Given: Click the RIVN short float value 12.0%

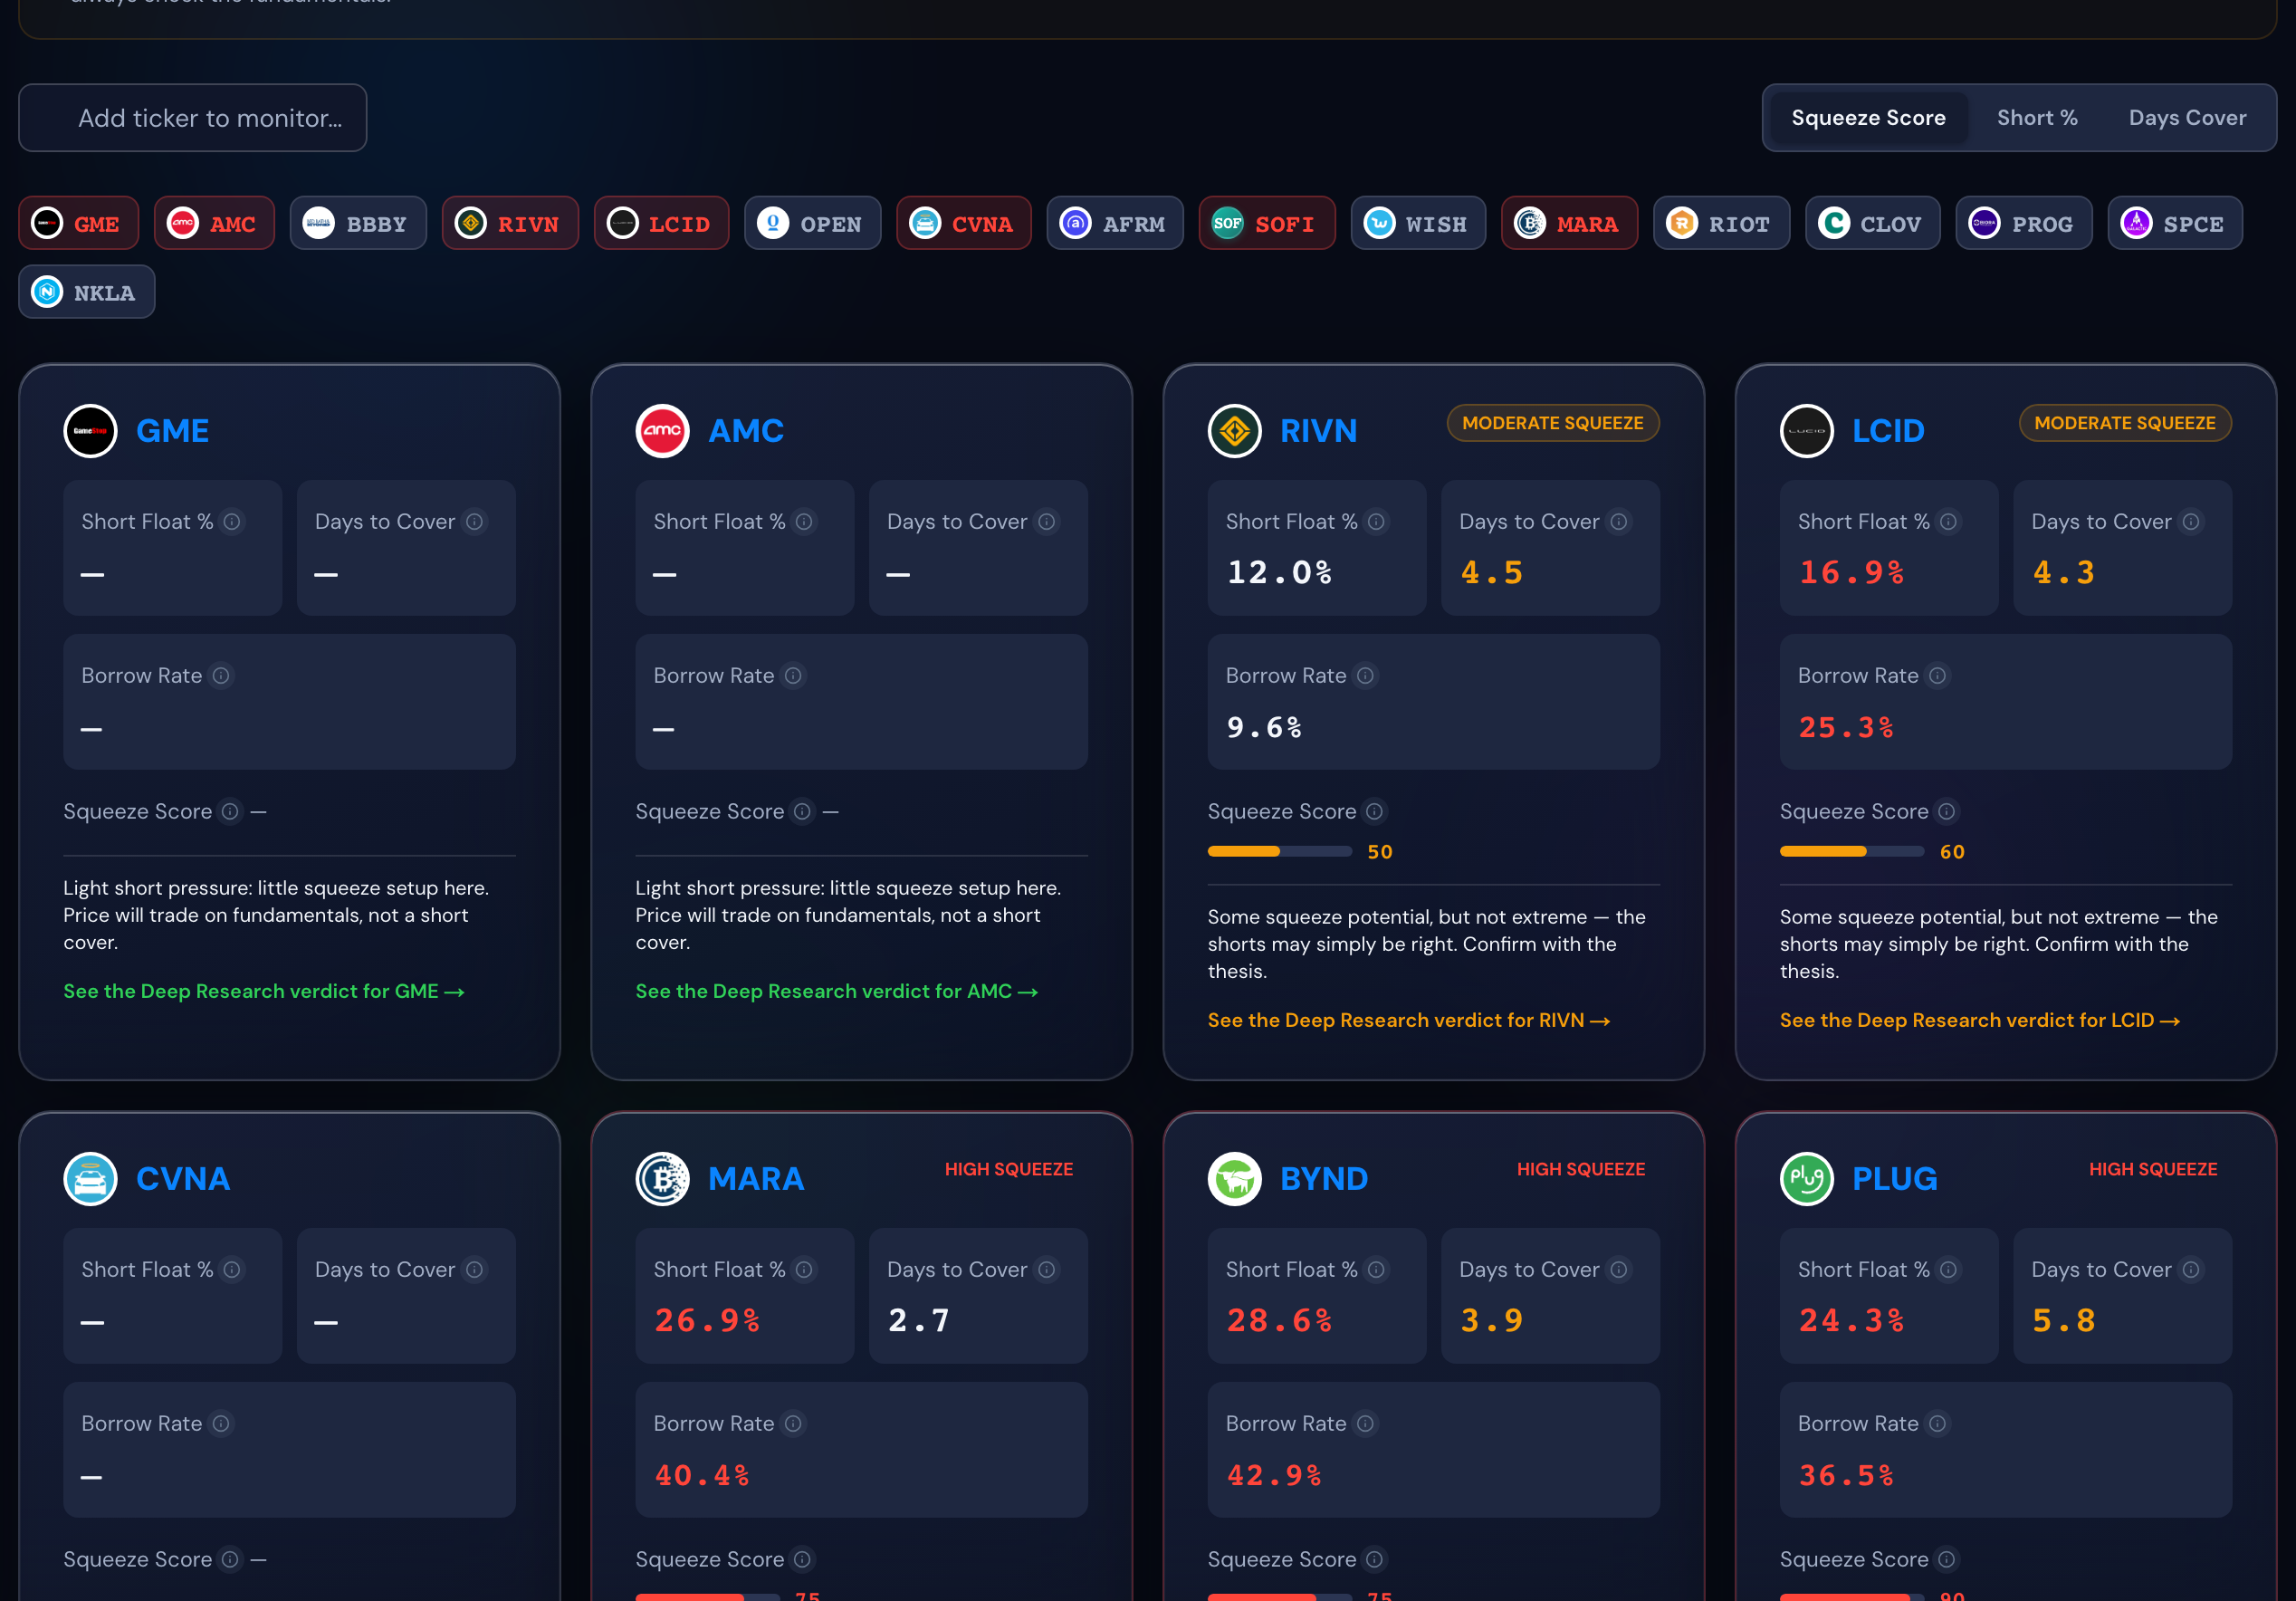Looking at the screenshot, I should [1279, 573].
